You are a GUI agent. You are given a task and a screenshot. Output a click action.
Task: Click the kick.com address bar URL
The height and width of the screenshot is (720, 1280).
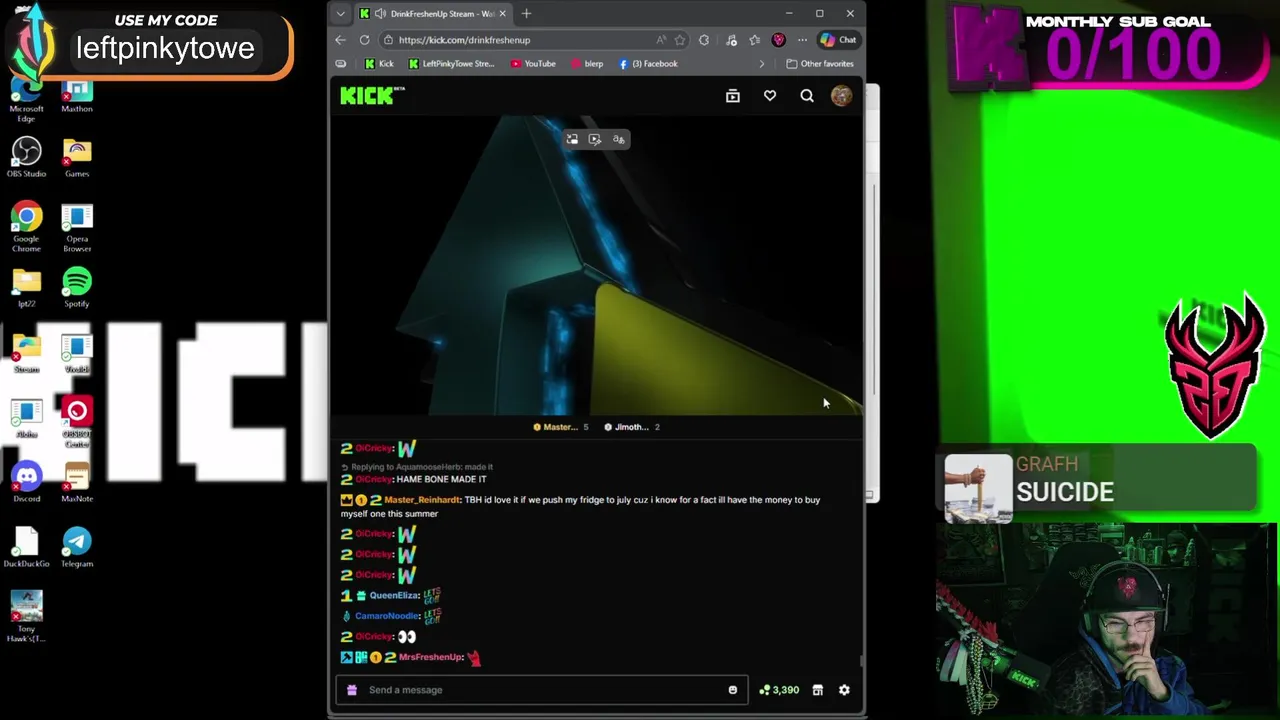tap(464, 40)
